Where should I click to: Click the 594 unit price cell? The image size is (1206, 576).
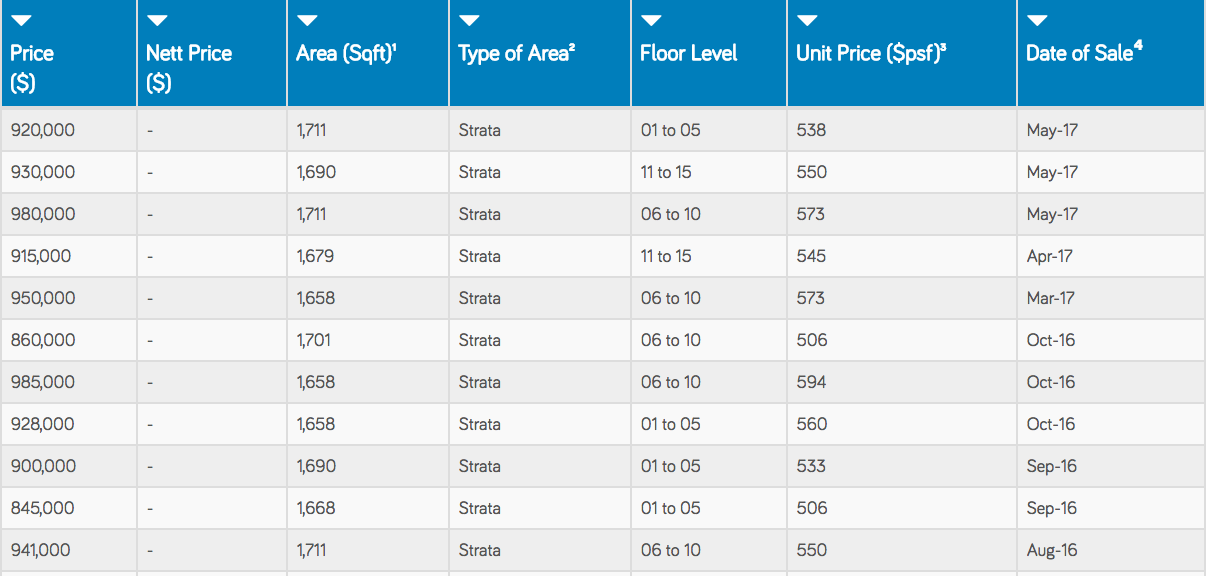[x=902, y=382]
